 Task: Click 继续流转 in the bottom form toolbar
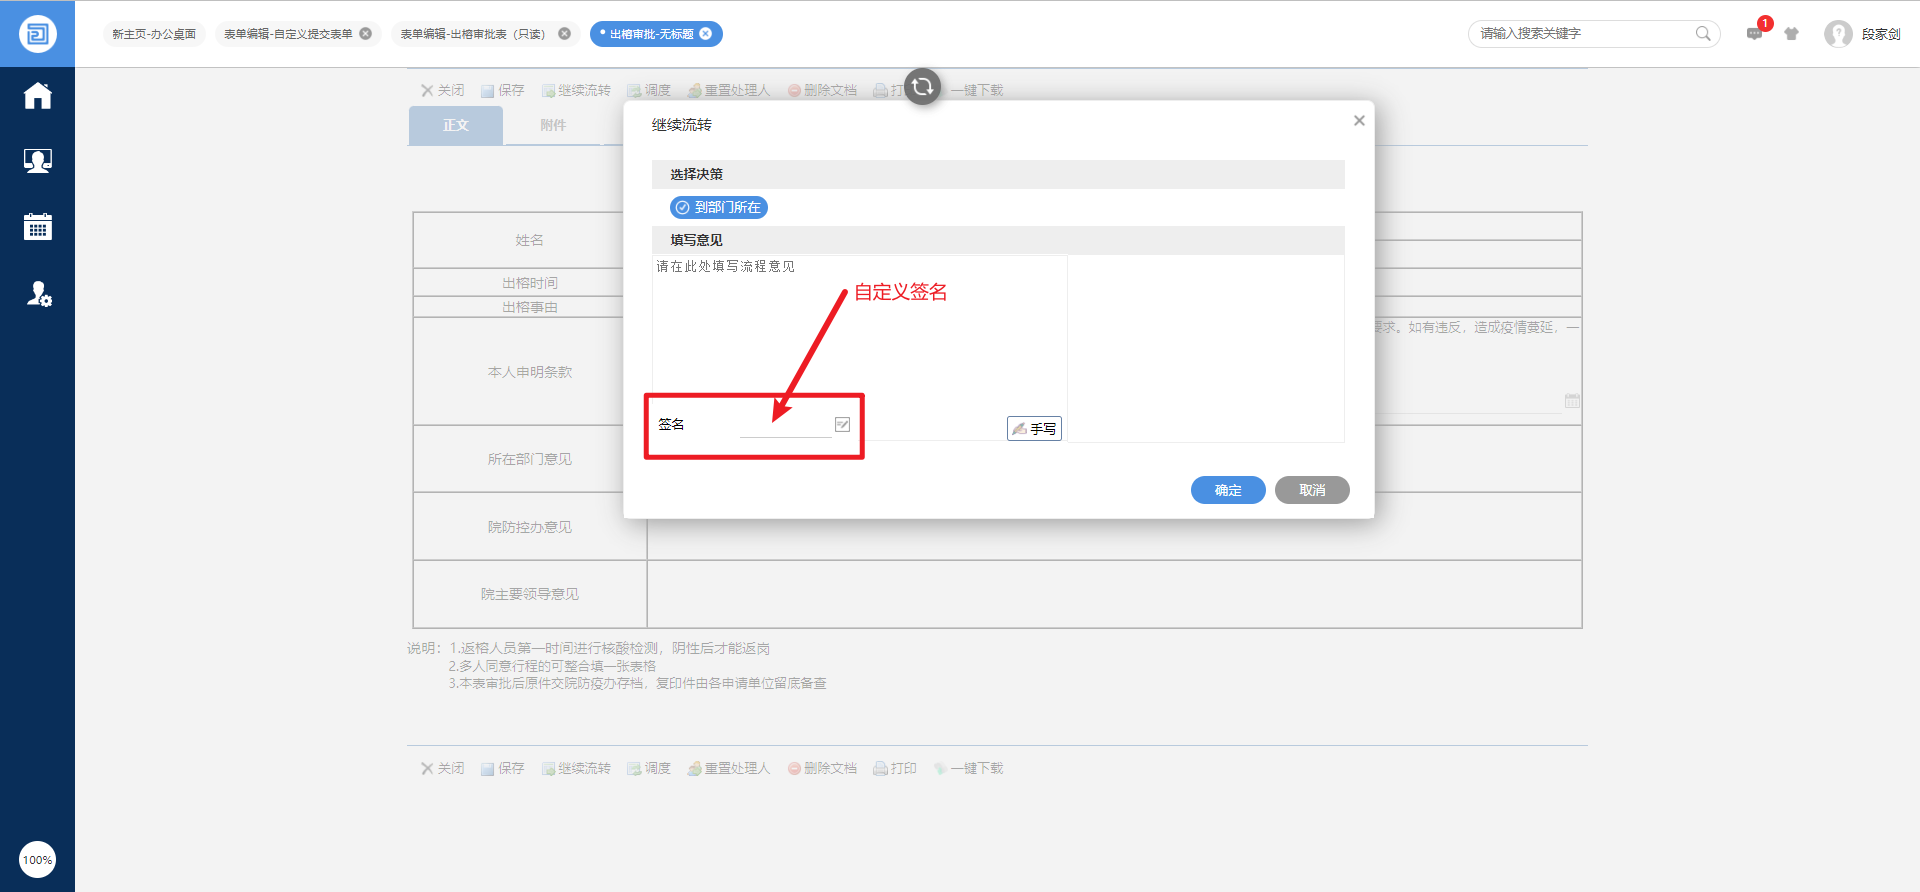576,768
